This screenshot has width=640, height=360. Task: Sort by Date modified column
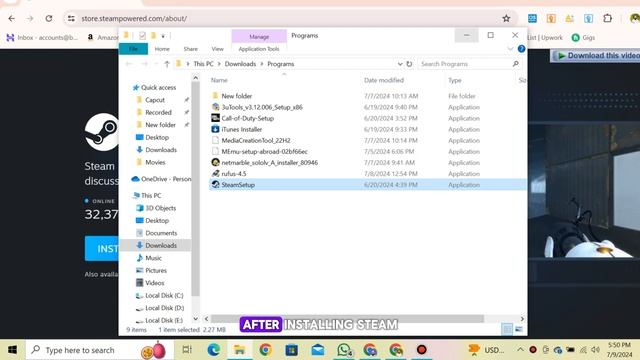point(384,80)
